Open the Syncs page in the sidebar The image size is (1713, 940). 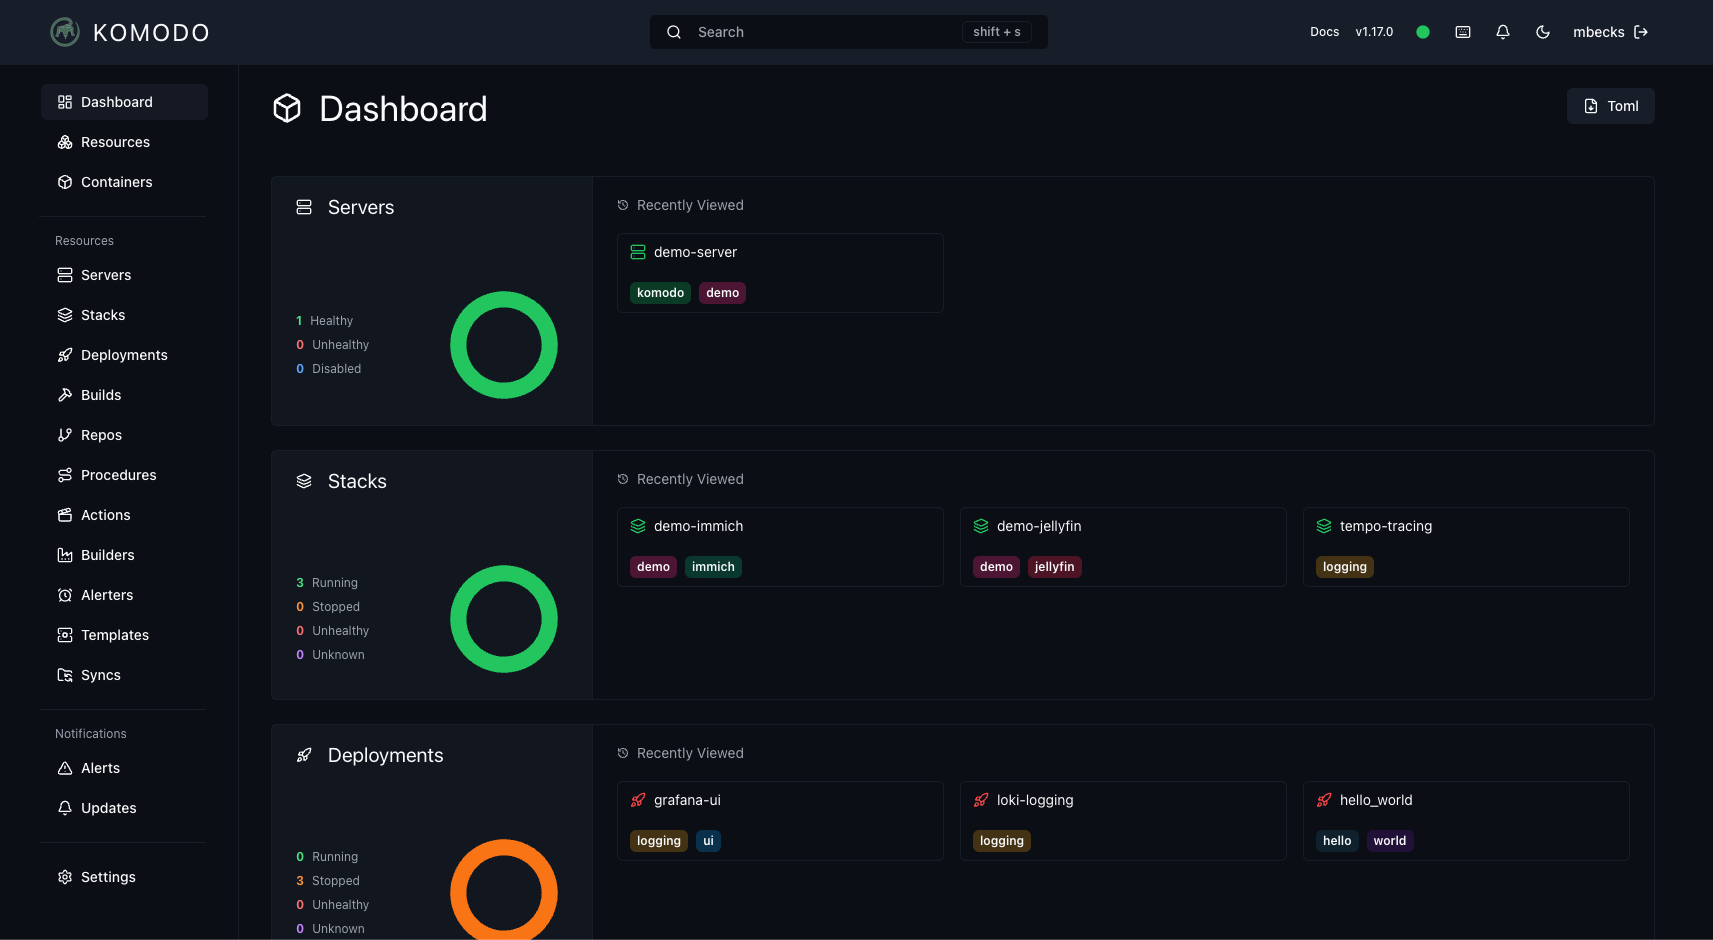100,675
